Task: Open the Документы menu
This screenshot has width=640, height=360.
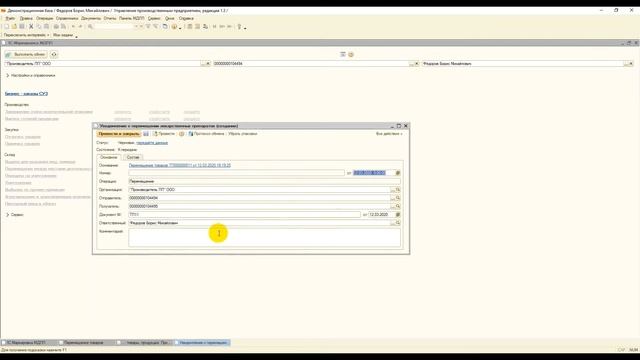Action: [x=91, y=18]
